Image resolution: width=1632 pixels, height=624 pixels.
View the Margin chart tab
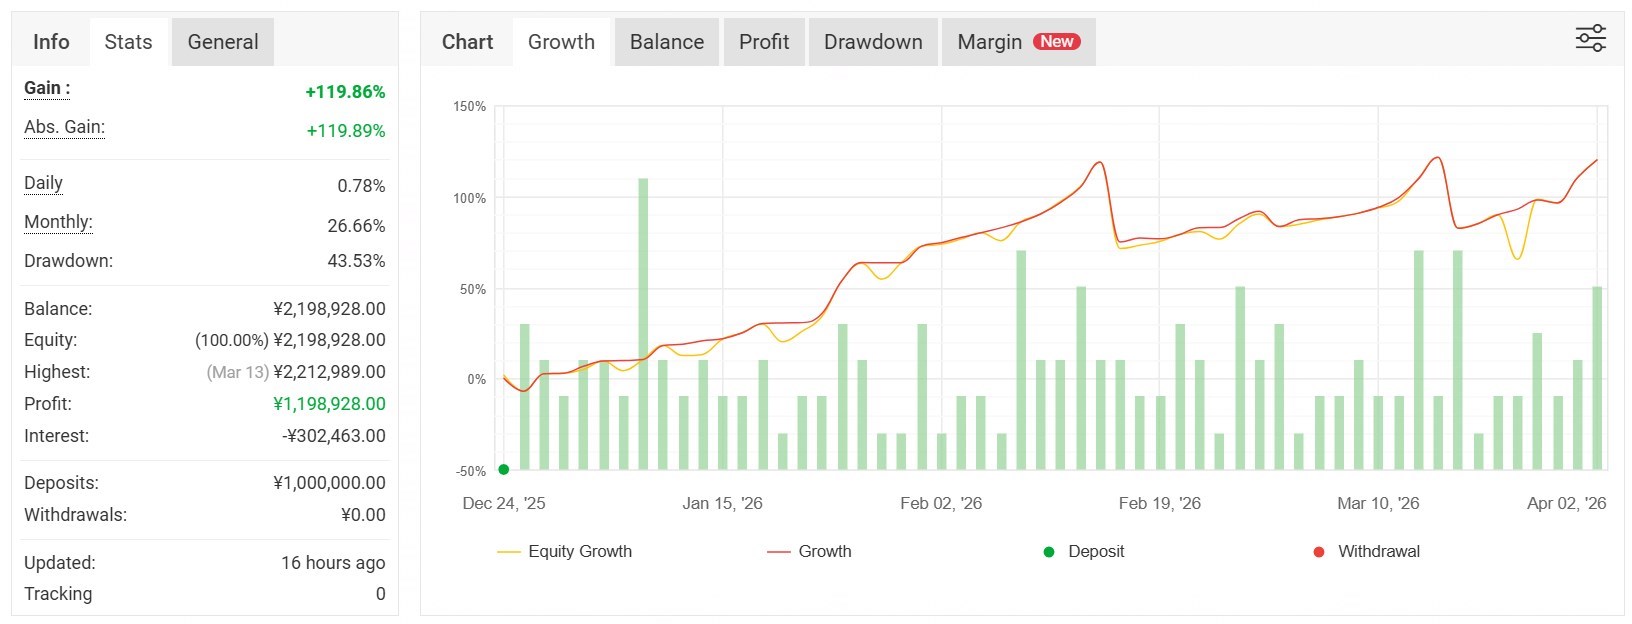point(989,42)
